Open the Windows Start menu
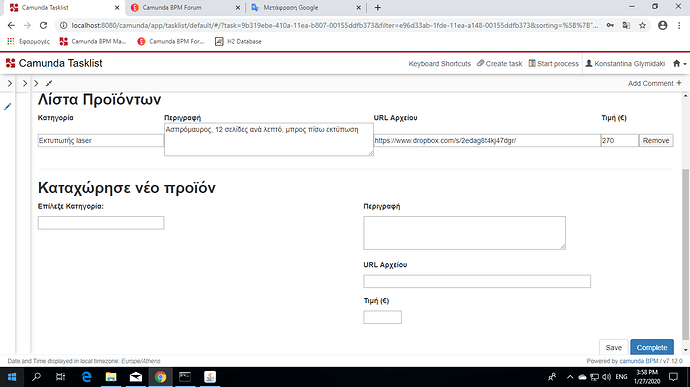 pyautogui.click(x=12, y=377)
